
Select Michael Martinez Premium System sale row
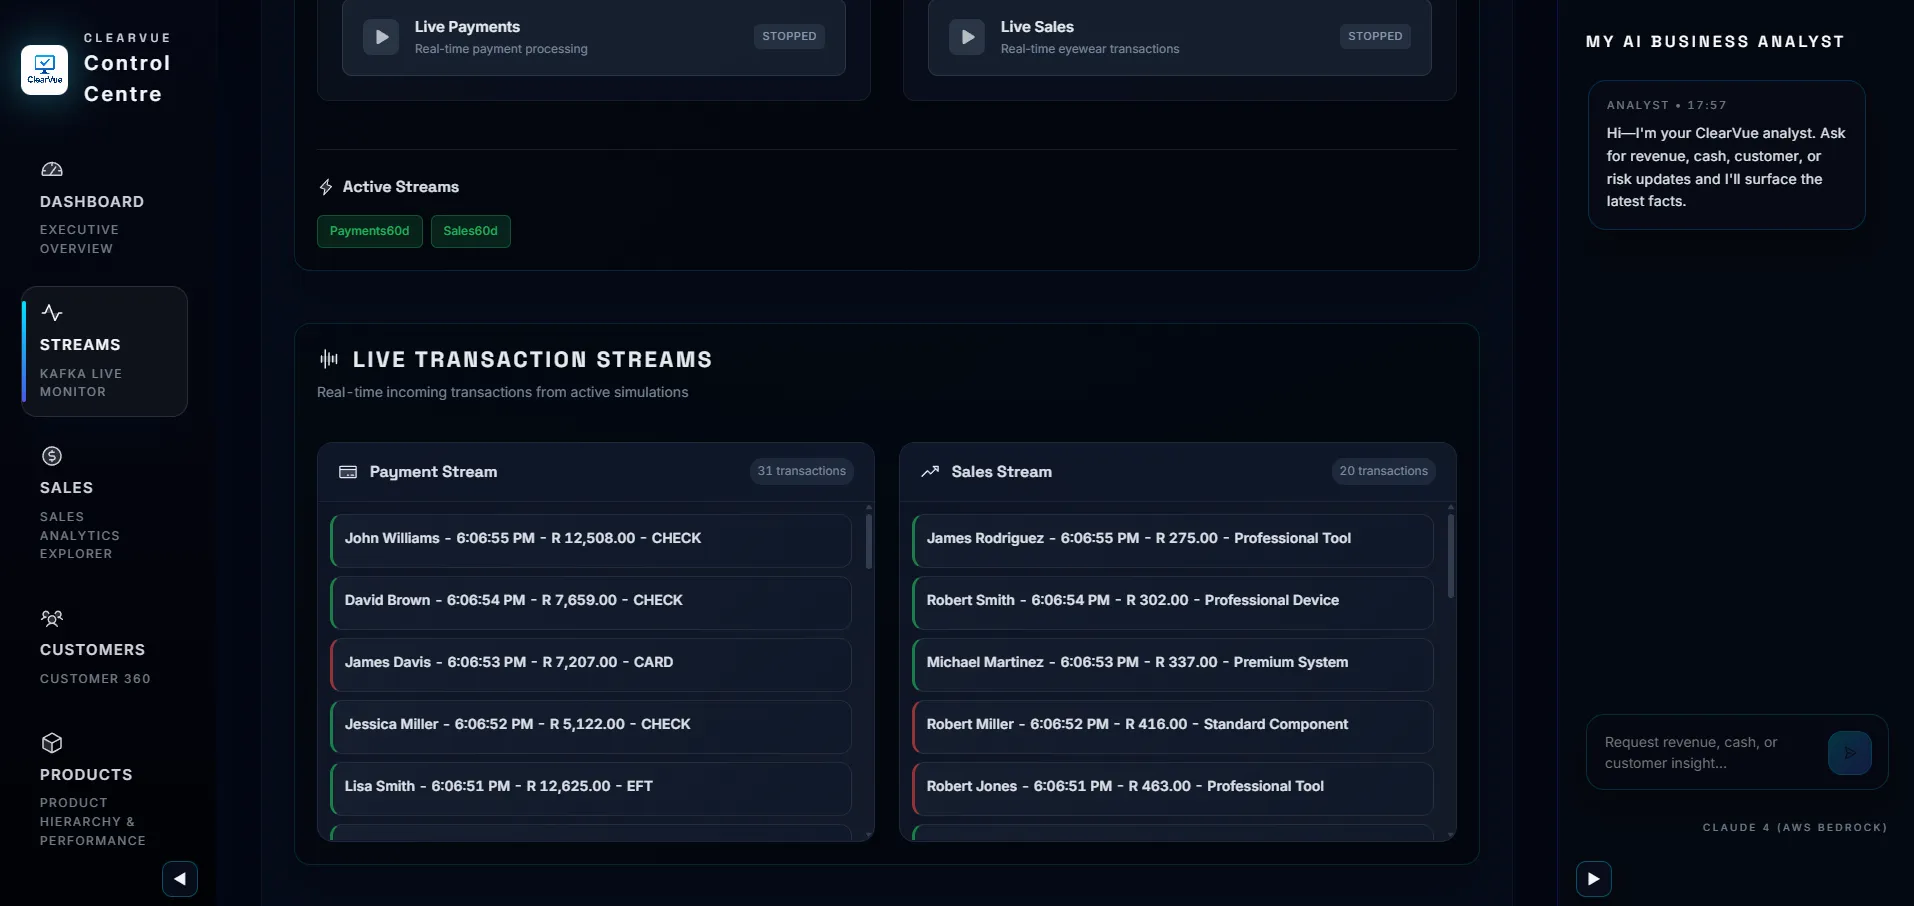1173,665
